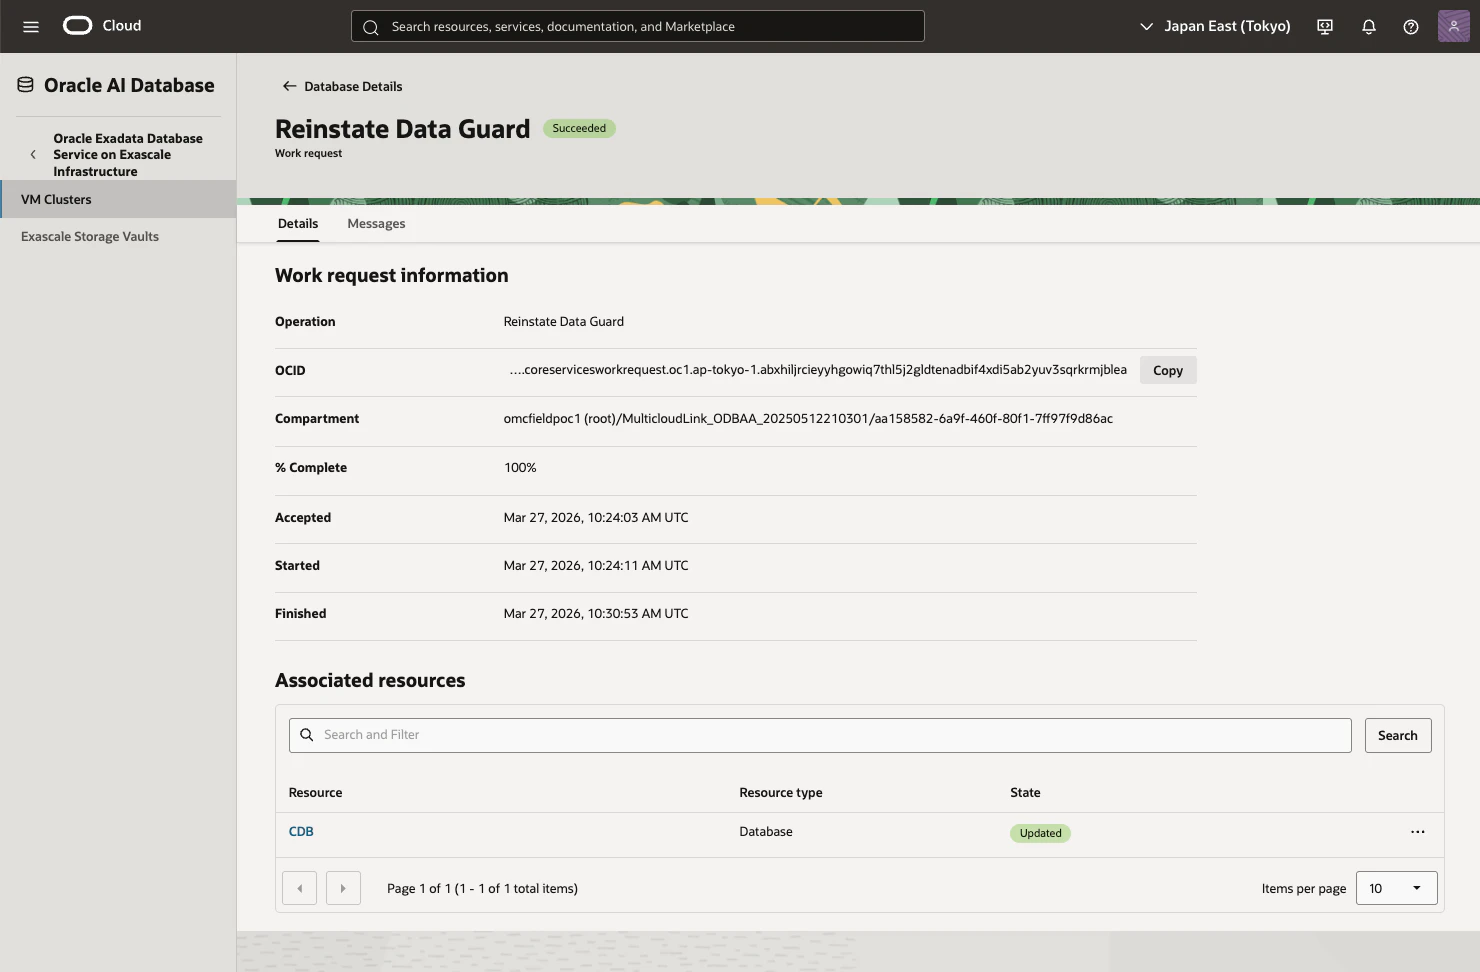Click the Updated state badge
The width and height of the screenshot is (1480, 972).
(x=1040, y=833)
